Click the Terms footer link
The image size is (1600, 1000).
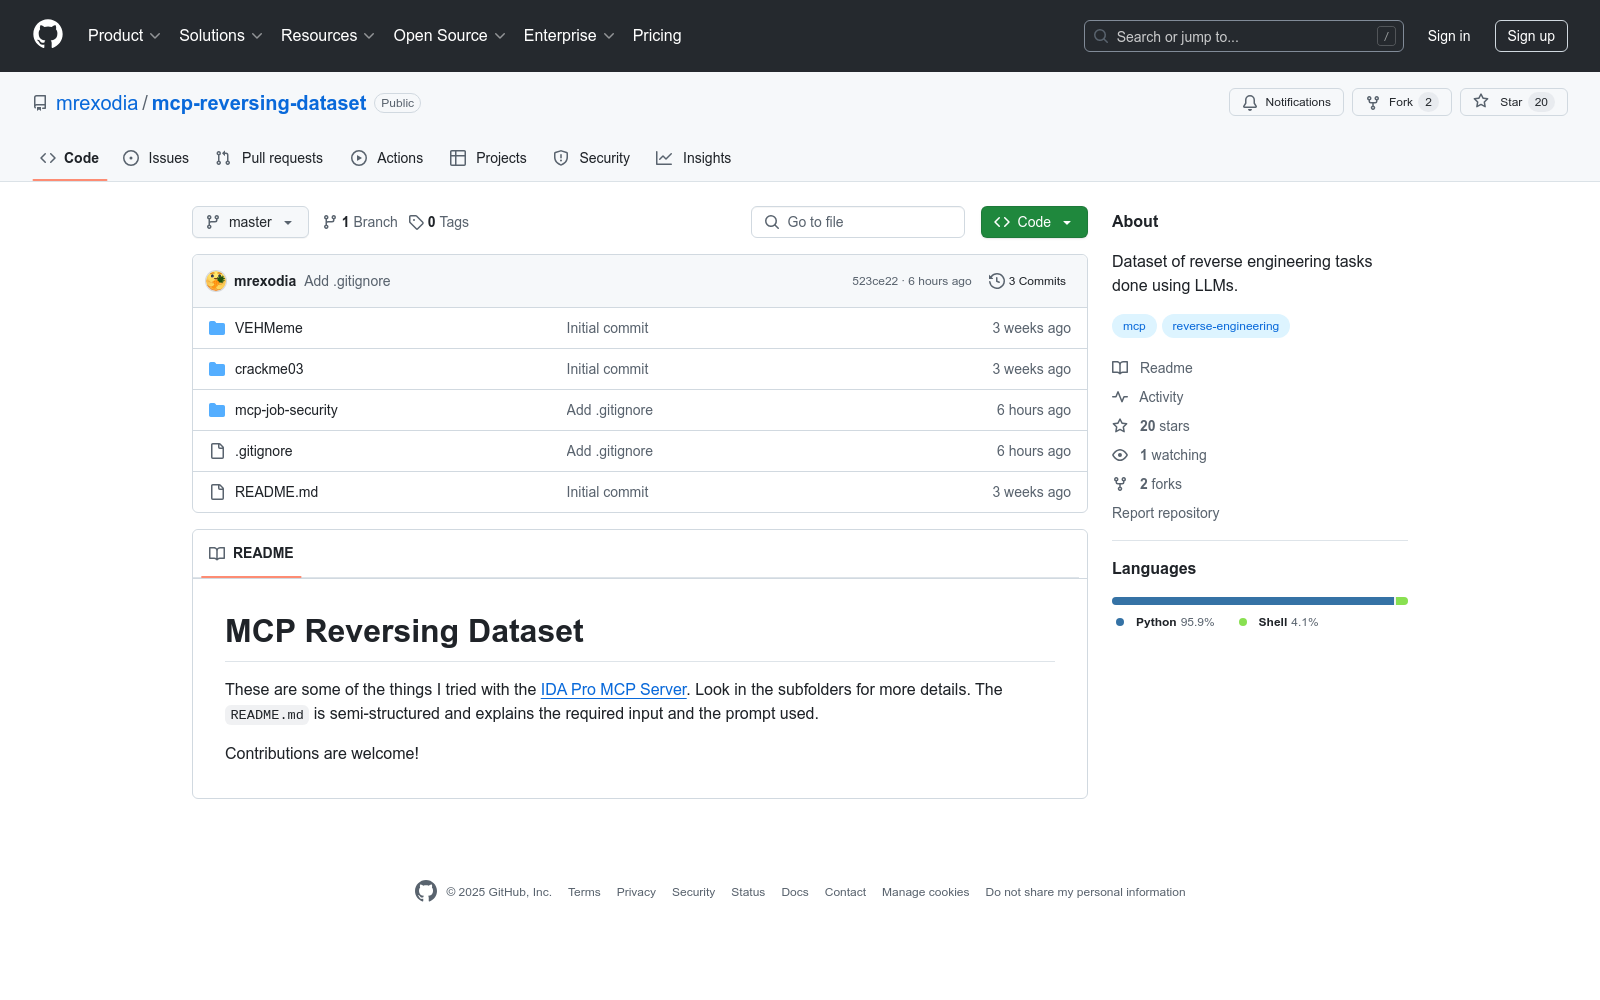[584, 892]
